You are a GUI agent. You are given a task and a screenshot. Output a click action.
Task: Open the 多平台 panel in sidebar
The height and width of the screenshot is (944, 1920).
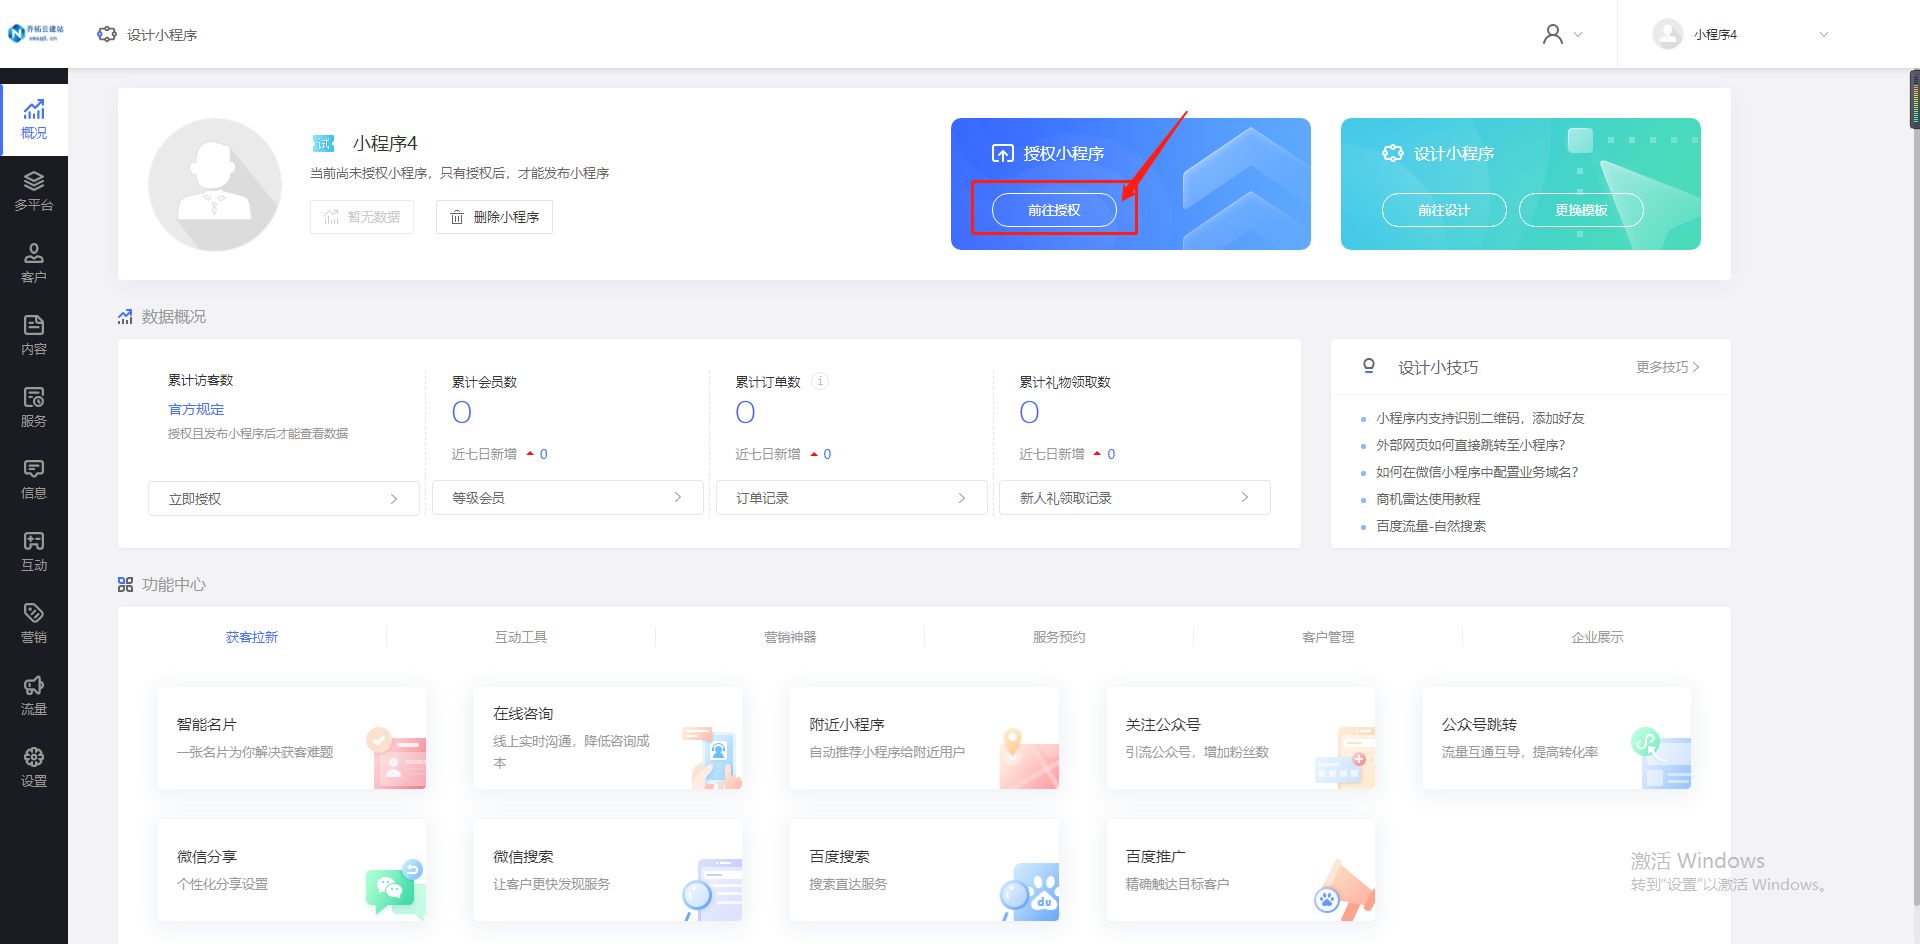click(x=34, y=190)
